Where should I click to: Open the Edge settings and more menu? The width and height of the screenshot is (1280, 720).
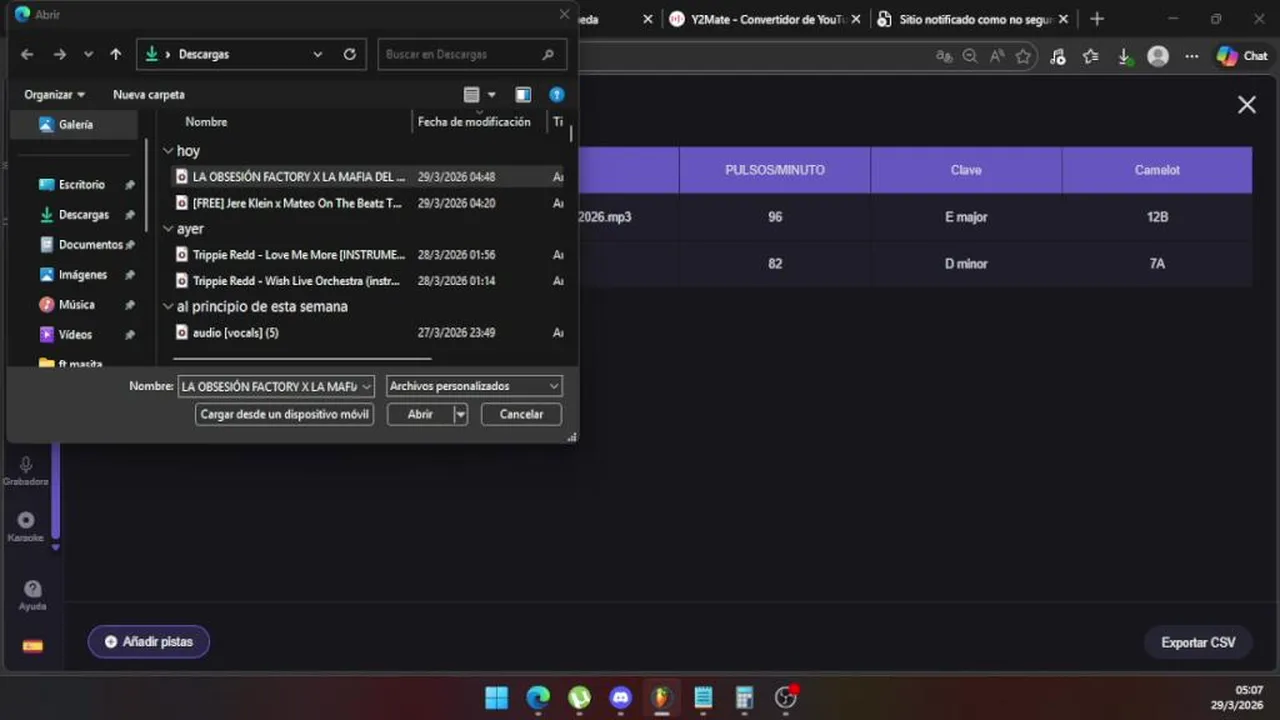tap(1191, 57)
